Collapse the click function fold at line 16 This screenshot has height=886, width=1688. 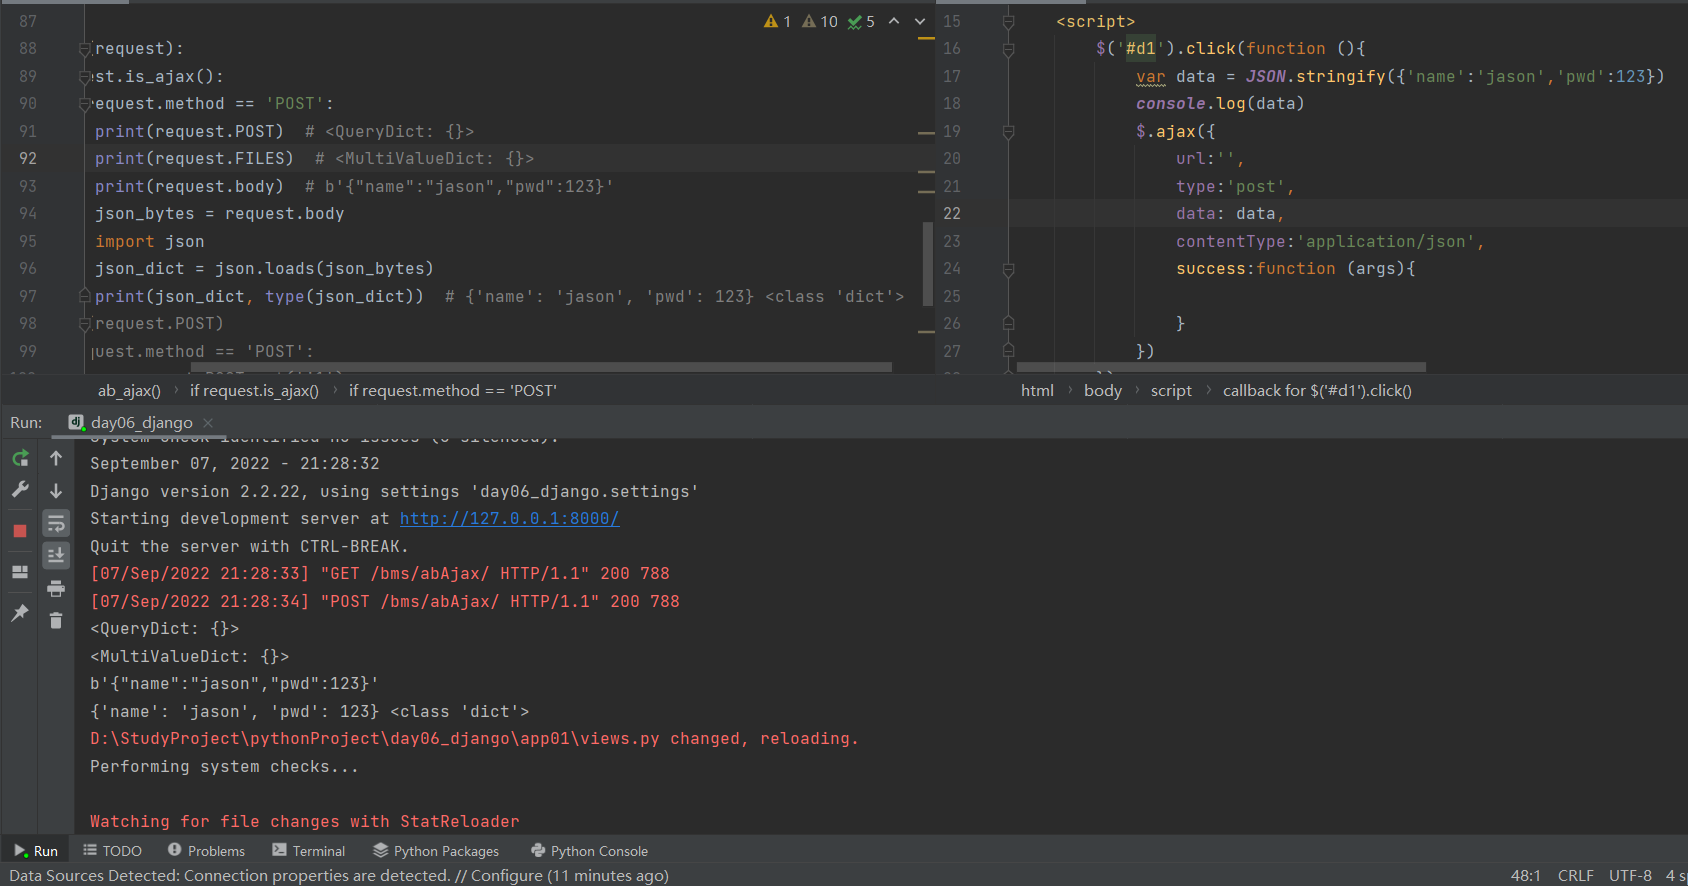pos(1008,49)
